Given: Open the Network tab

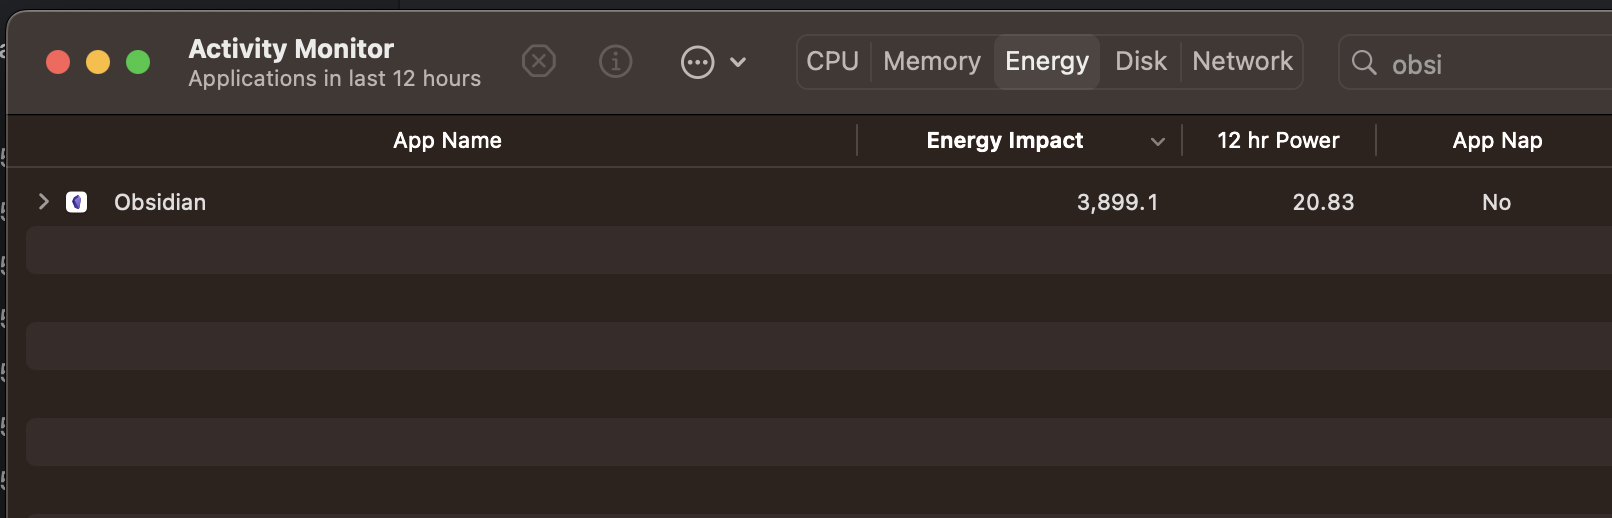Looking at the screenshot, I should point(1242,62).
